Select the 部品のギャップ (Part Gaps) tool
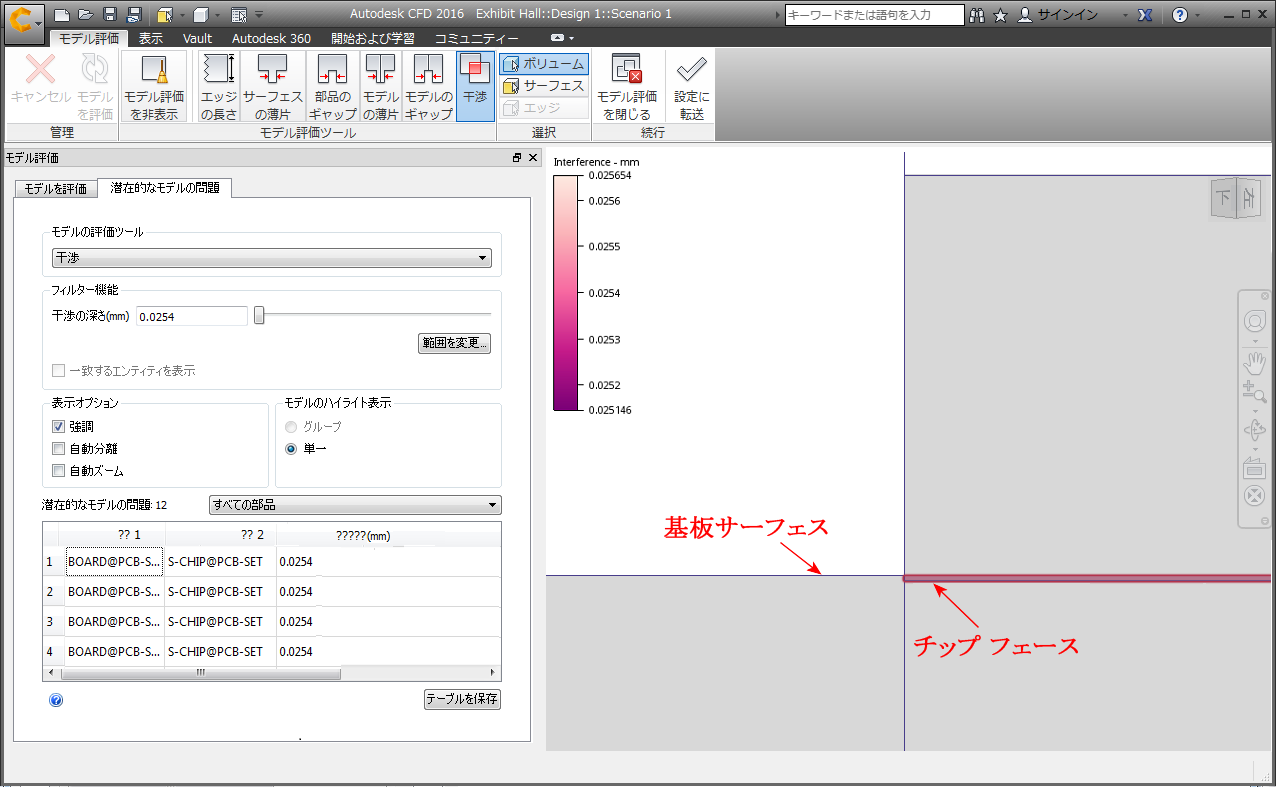The image size is (1276, 787). [x=332, y=86]
